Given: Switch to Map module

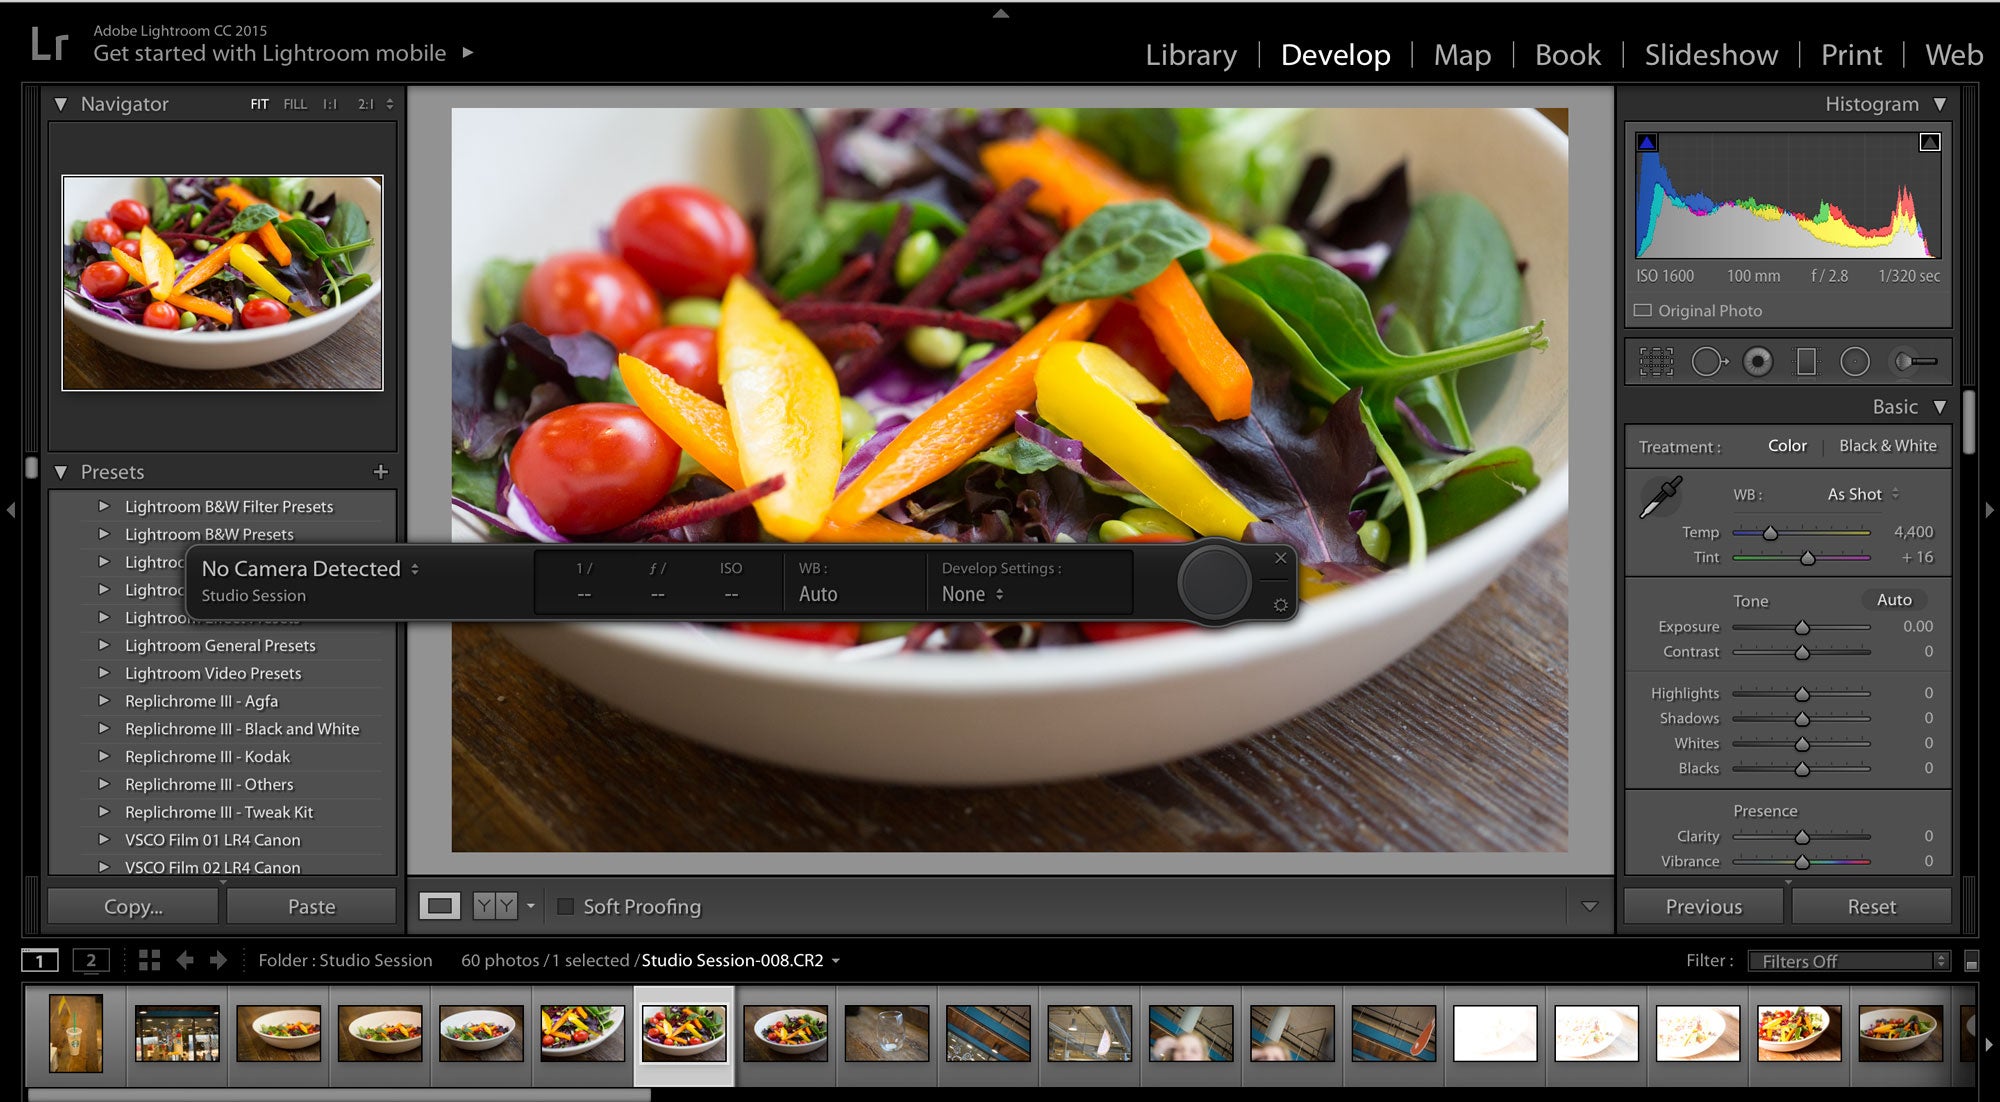Looking at the screenshot, I should (x=1462, y=55).
